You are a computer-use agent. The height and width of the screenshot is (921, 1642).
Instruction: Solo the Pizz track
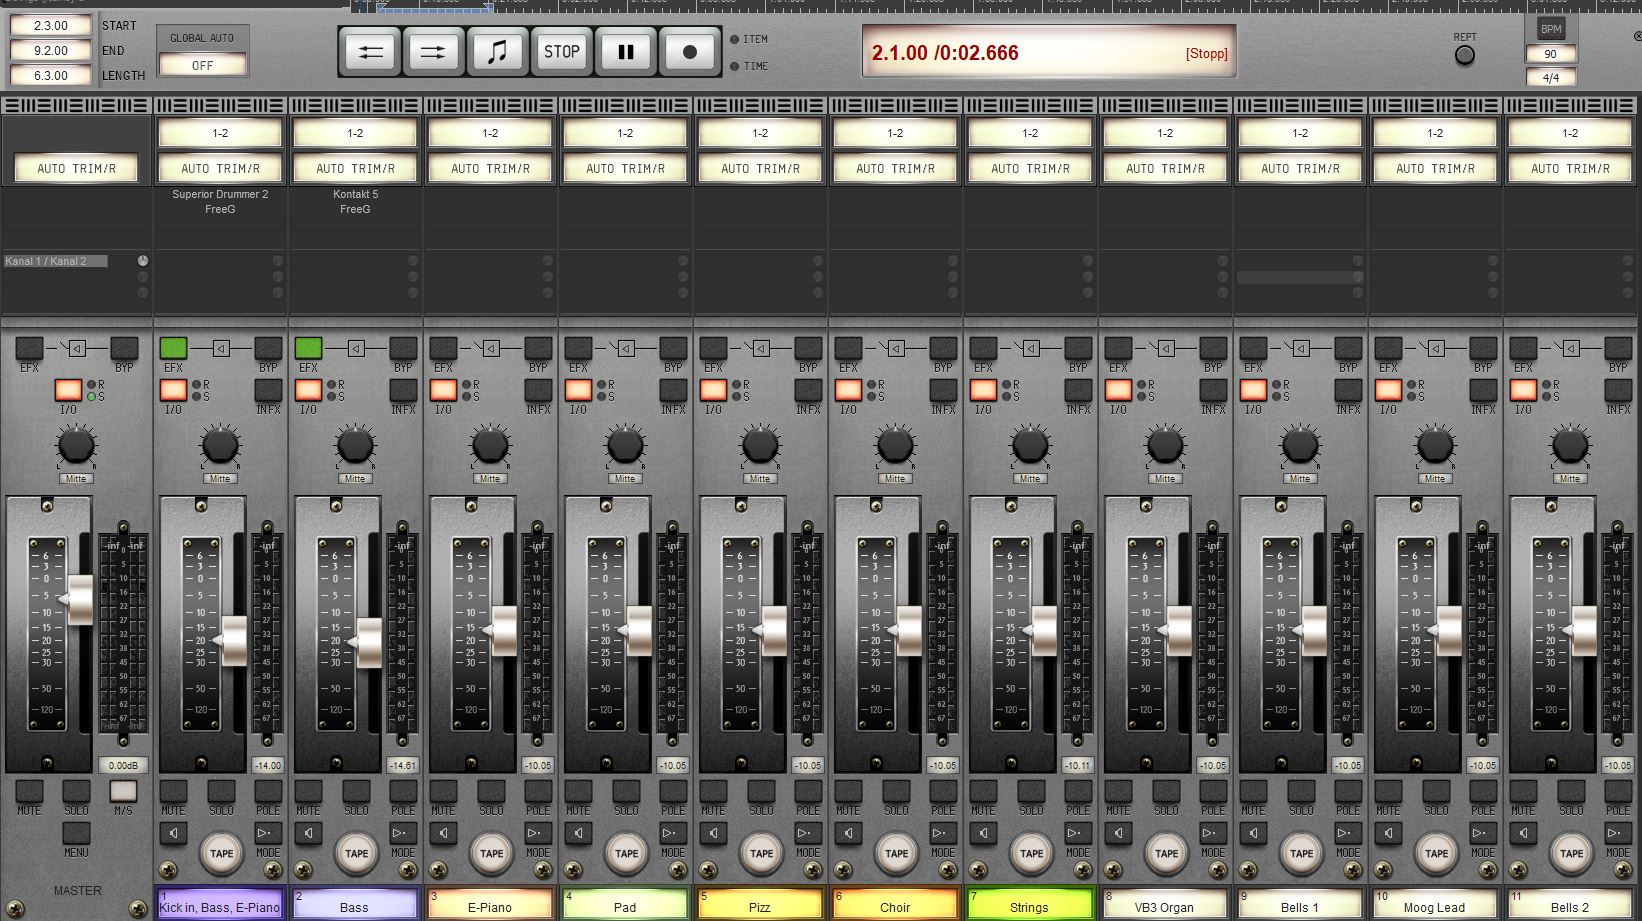tap(761, 792)
